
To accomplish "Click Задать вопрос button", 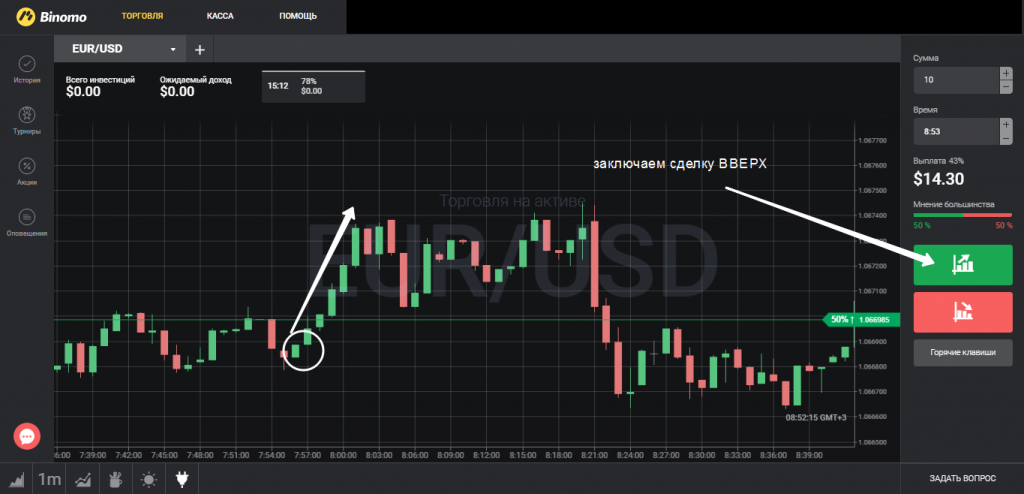I will click(x=963, y=479).
